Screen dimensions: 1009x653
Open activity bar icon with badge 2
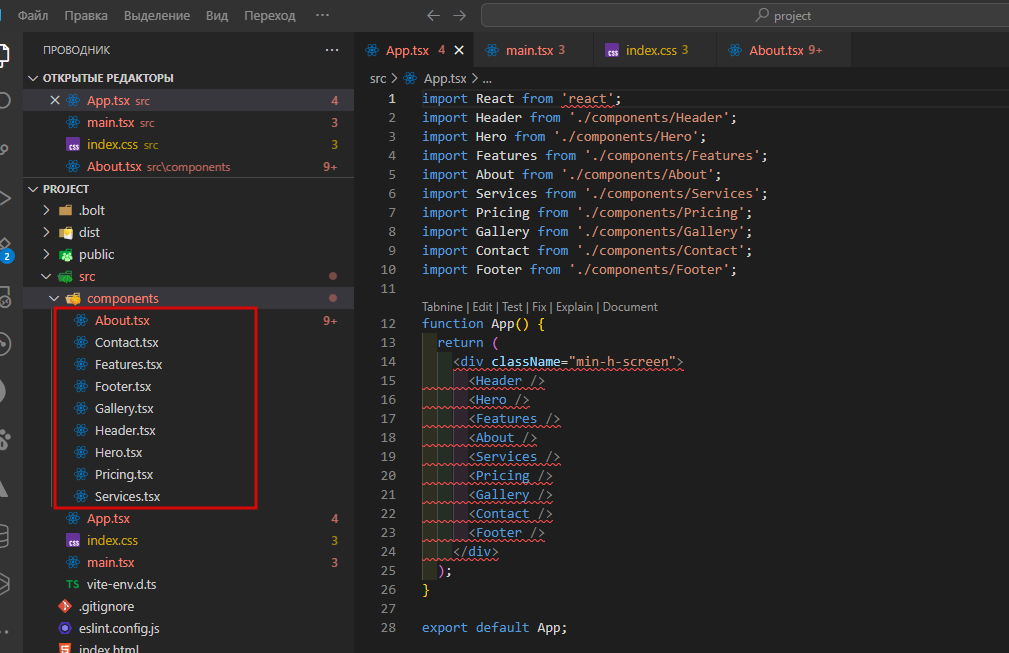click(x=6, y=250)
